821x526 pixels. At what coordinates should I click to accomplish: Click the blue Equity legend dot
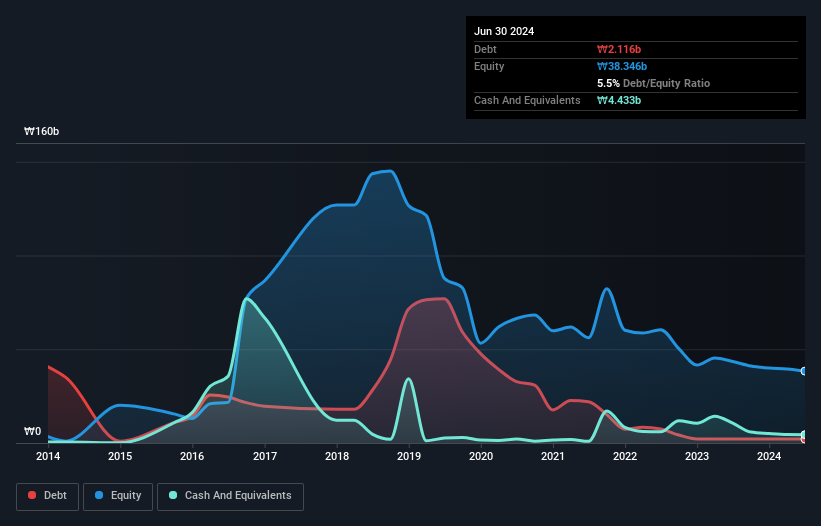pos(99,495)
